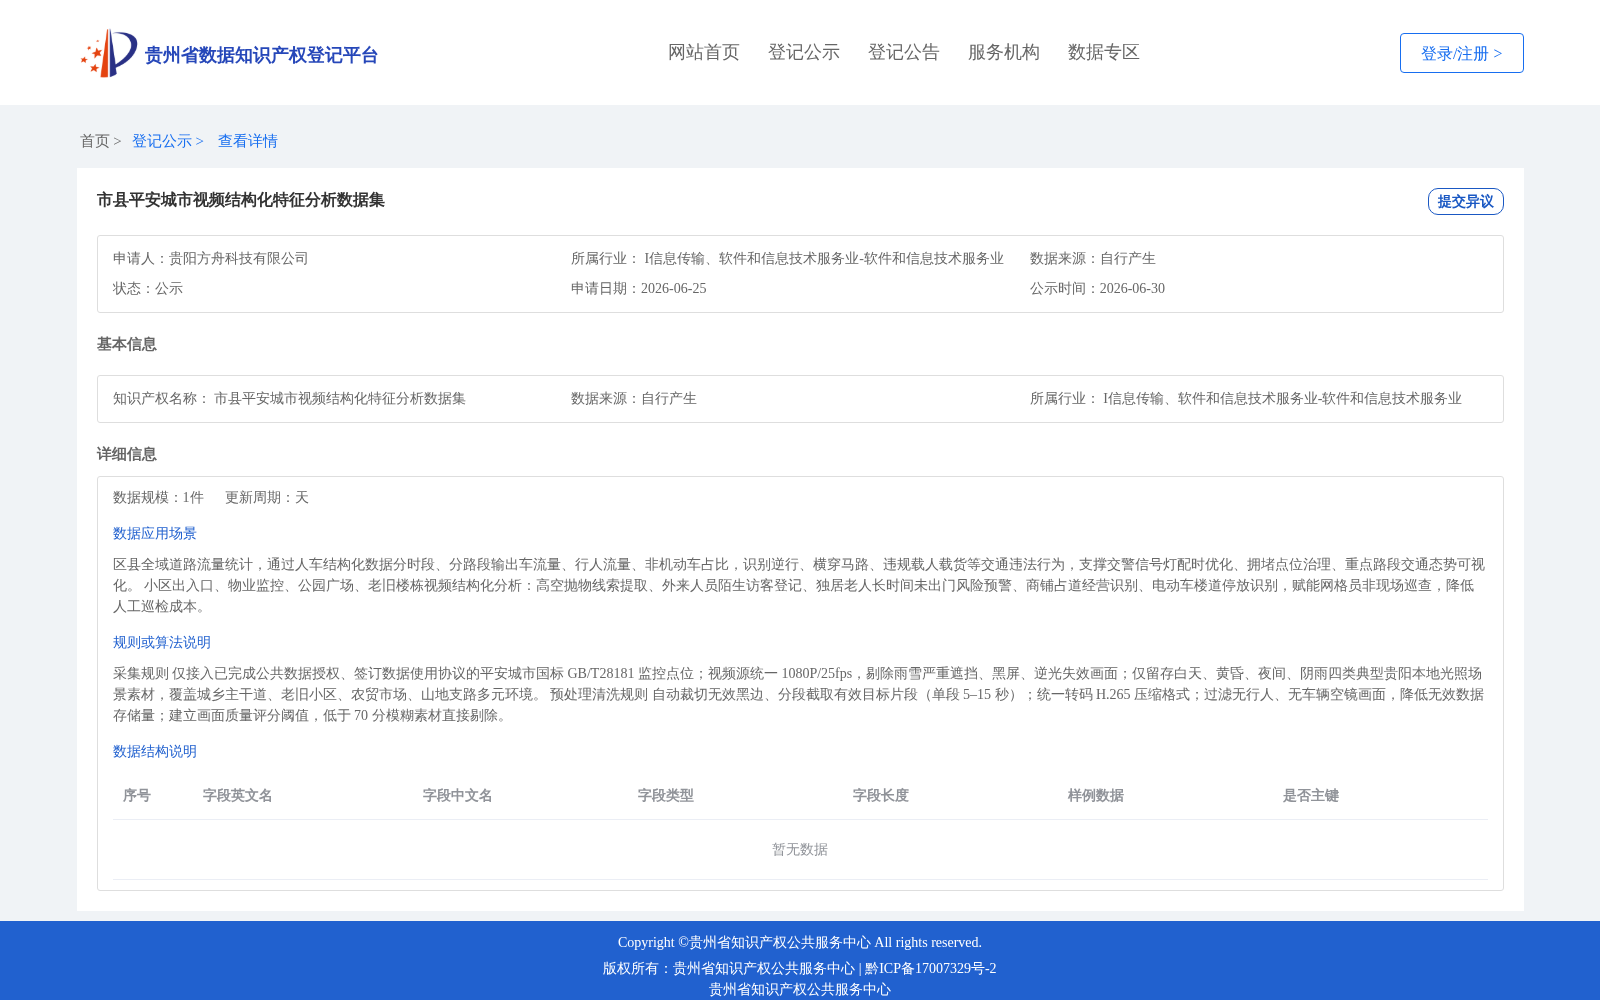Click the 样例数据 column header

[x=1096, y=795]
